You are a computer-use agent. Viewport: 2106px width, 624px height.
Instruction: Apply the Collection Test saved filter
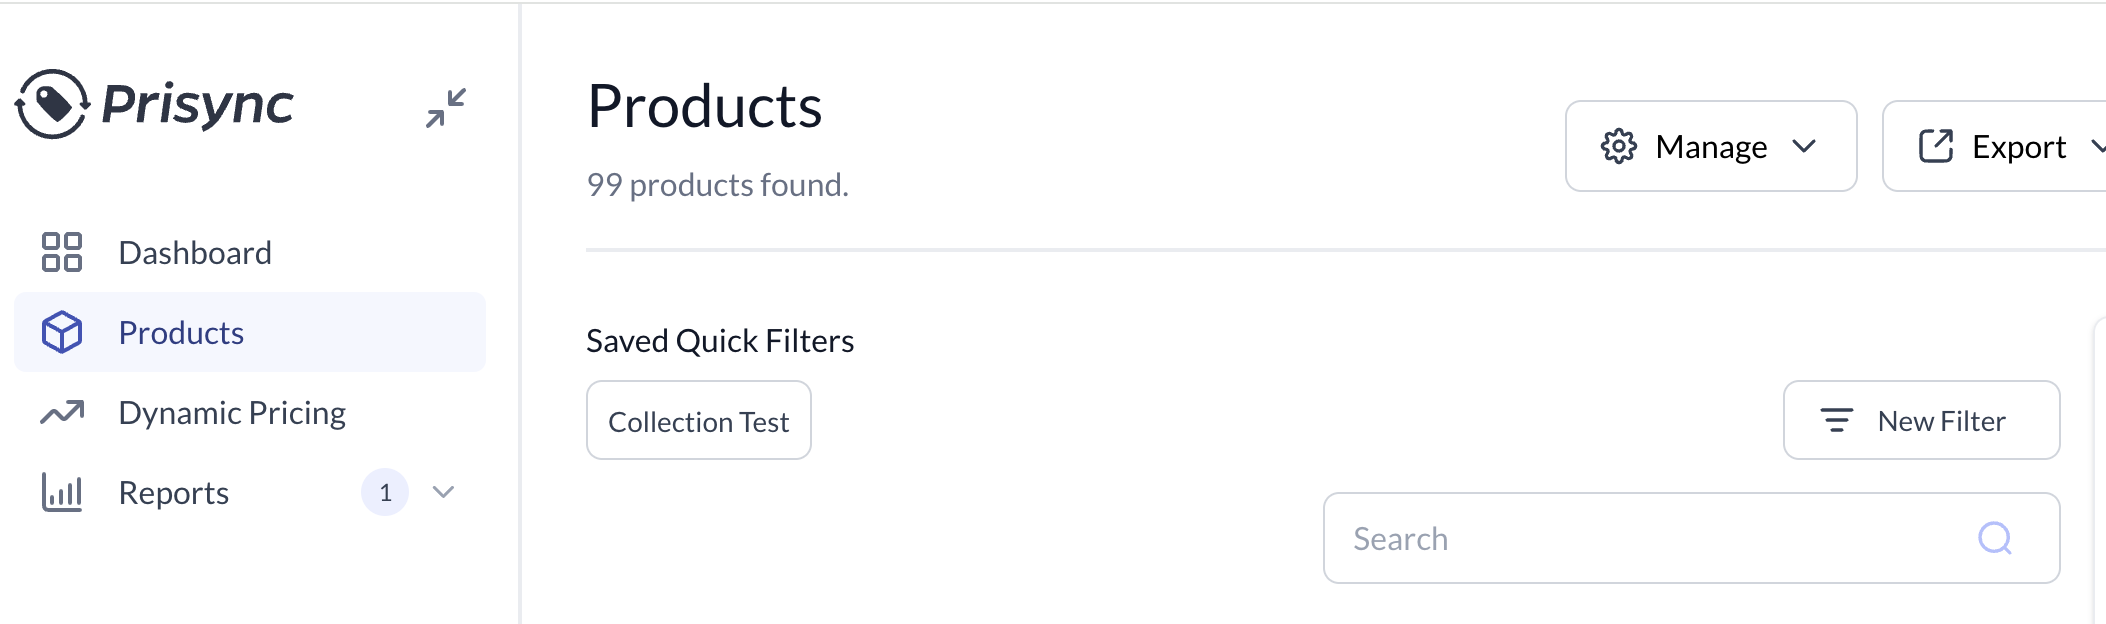coord(698,421)
